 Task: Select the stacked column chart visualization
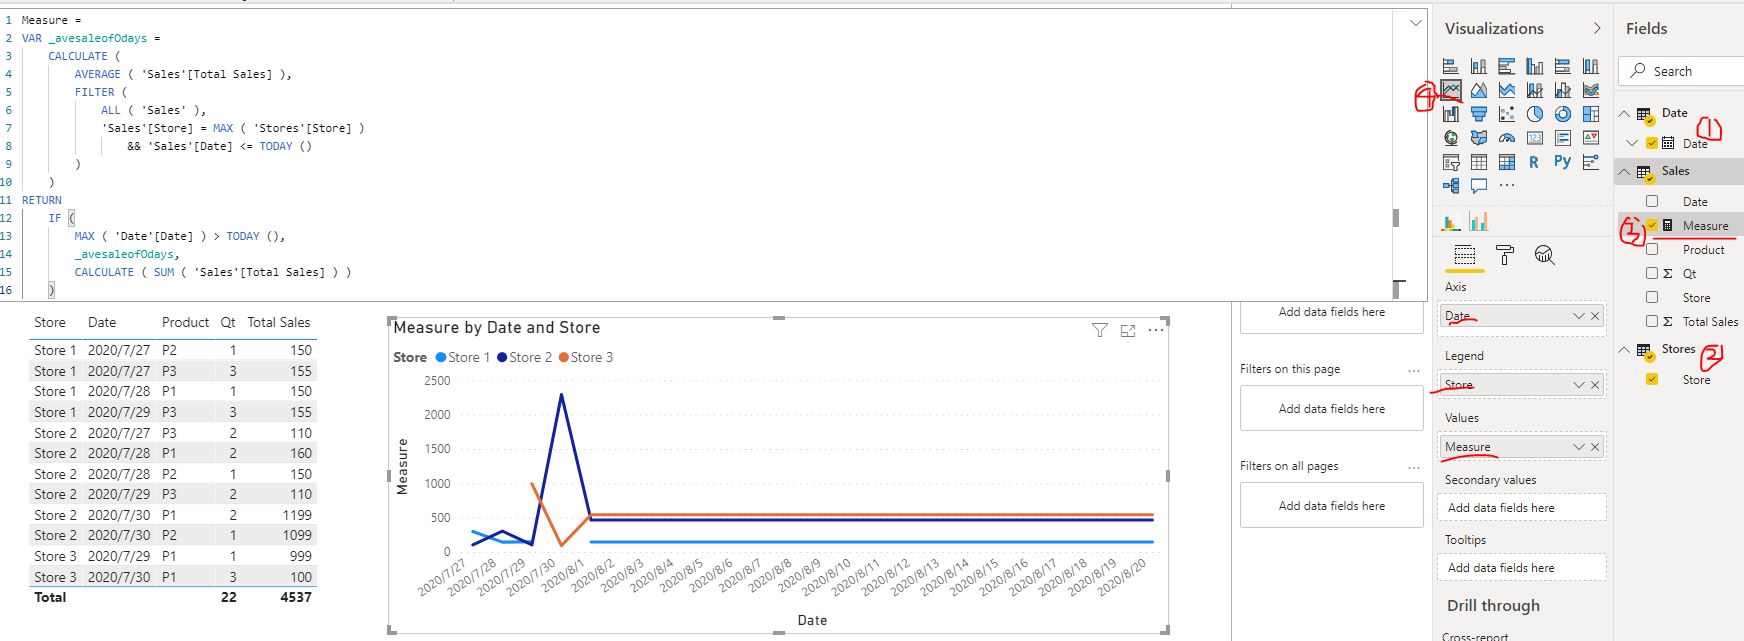coord(1479,66)
